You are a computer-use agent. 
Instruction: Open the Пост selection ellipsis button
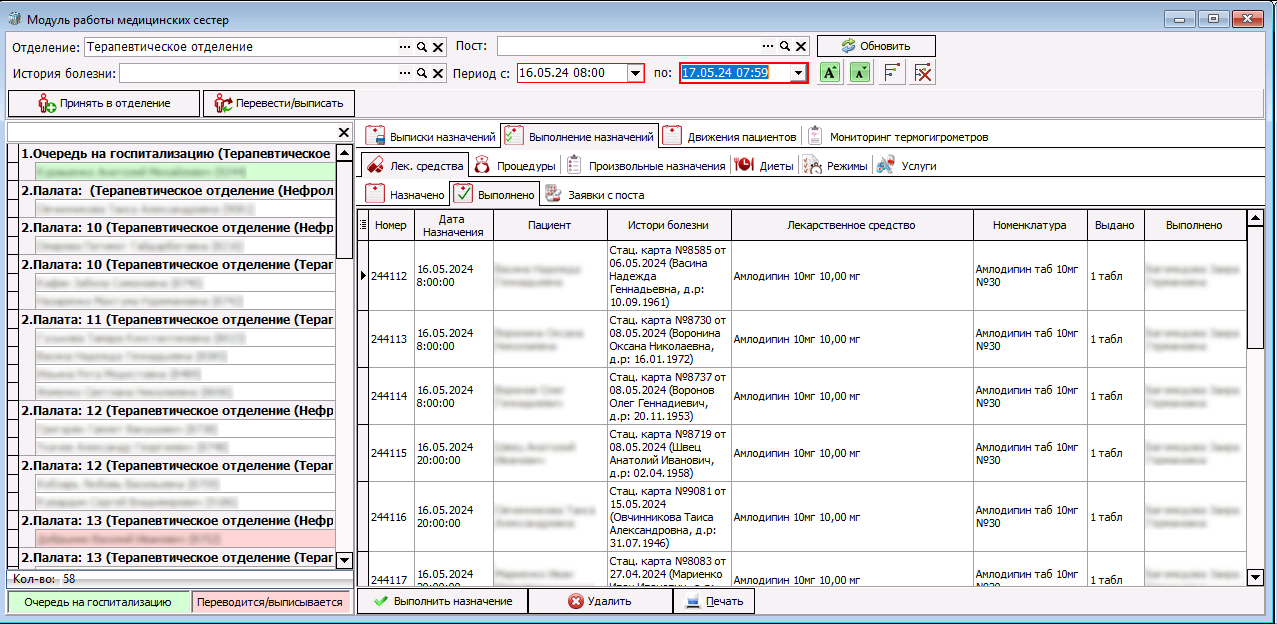769,47
